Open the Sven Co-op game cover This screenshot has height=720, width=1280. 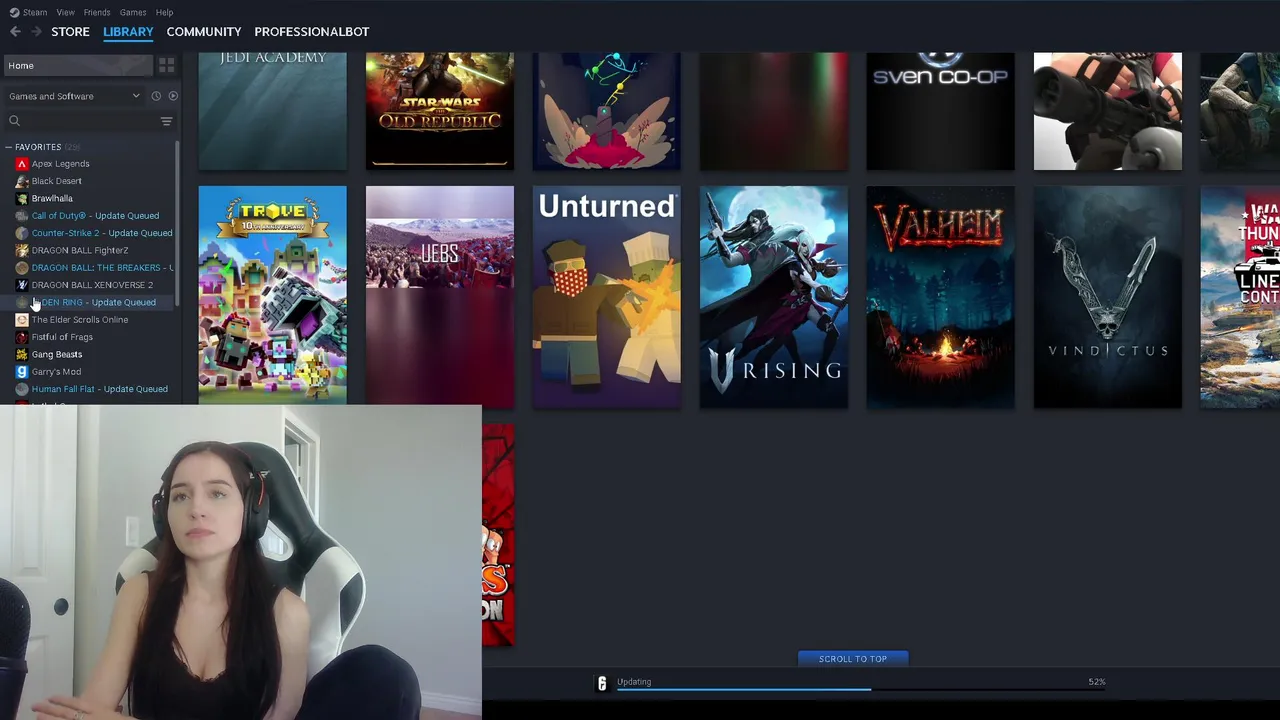940,111
